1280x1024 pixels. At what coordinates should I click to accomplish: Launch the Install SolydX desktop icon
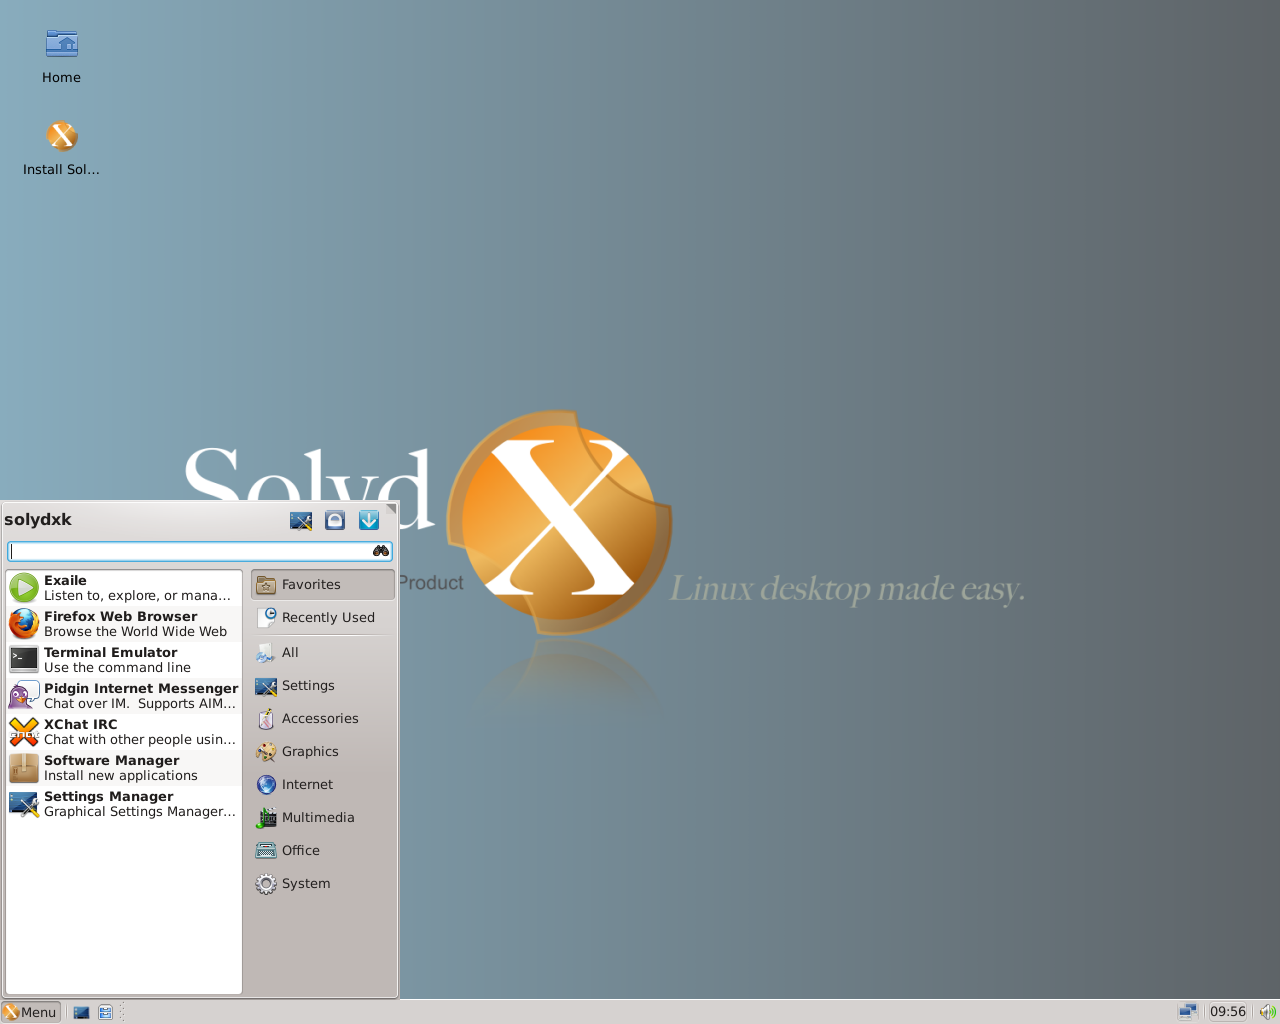[61, 148]
